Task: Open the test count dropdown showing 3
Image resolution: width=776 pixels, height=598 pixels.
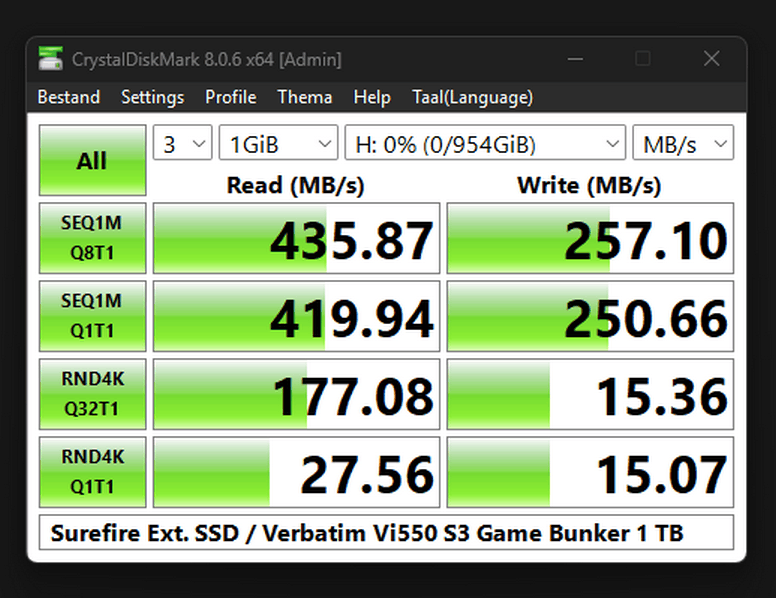Action: (183, 143)
